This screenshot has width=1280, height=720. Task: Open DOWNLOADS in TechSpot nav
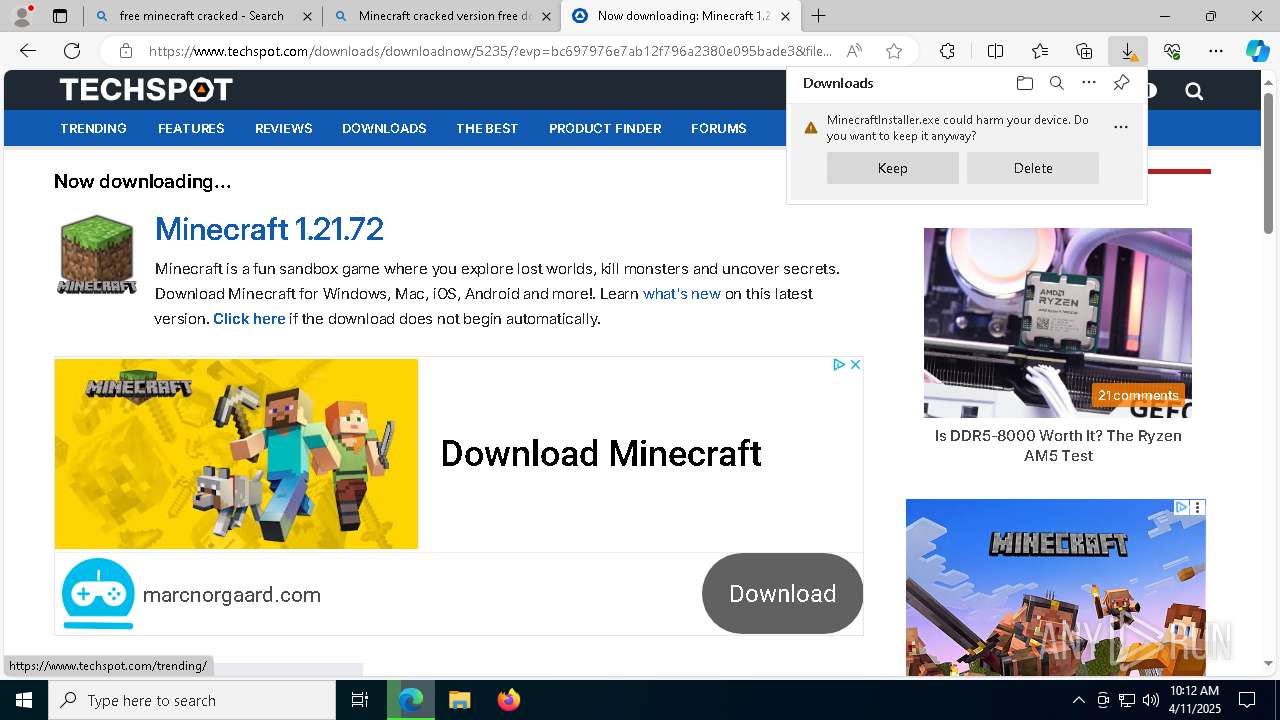[x=384, y=128]
